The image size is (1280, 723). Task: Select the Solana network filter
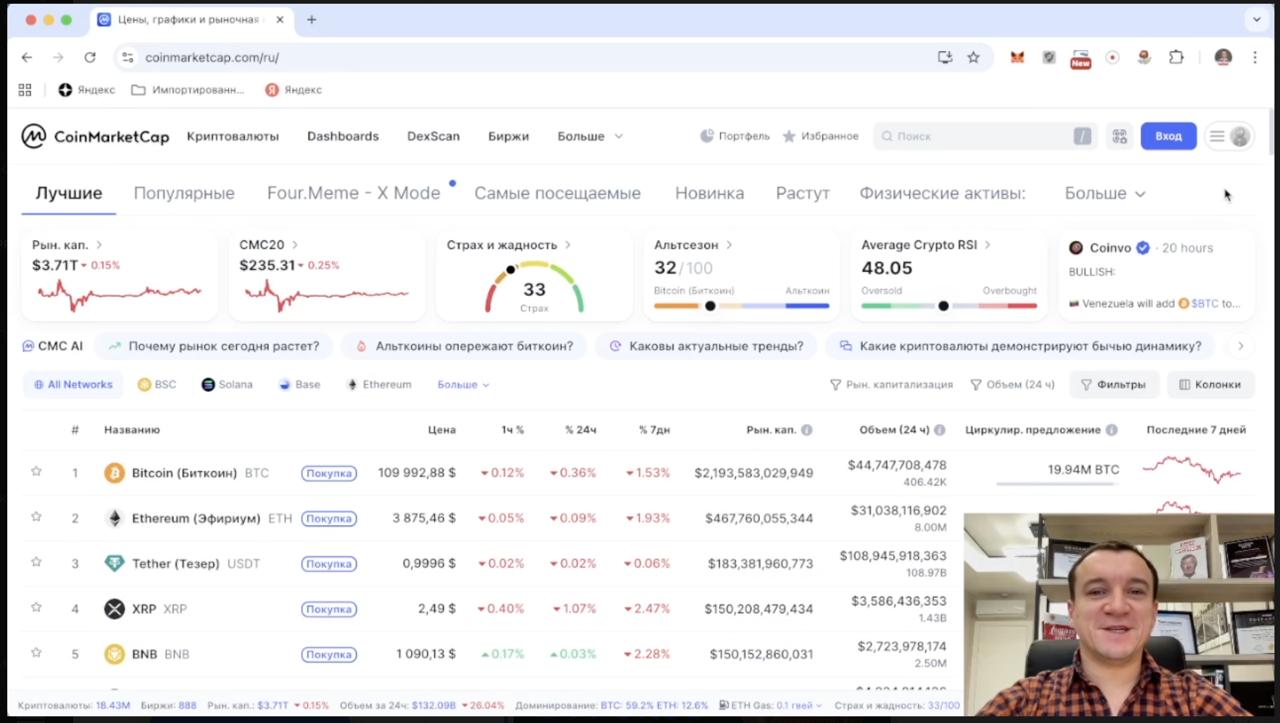pos(227,384)
